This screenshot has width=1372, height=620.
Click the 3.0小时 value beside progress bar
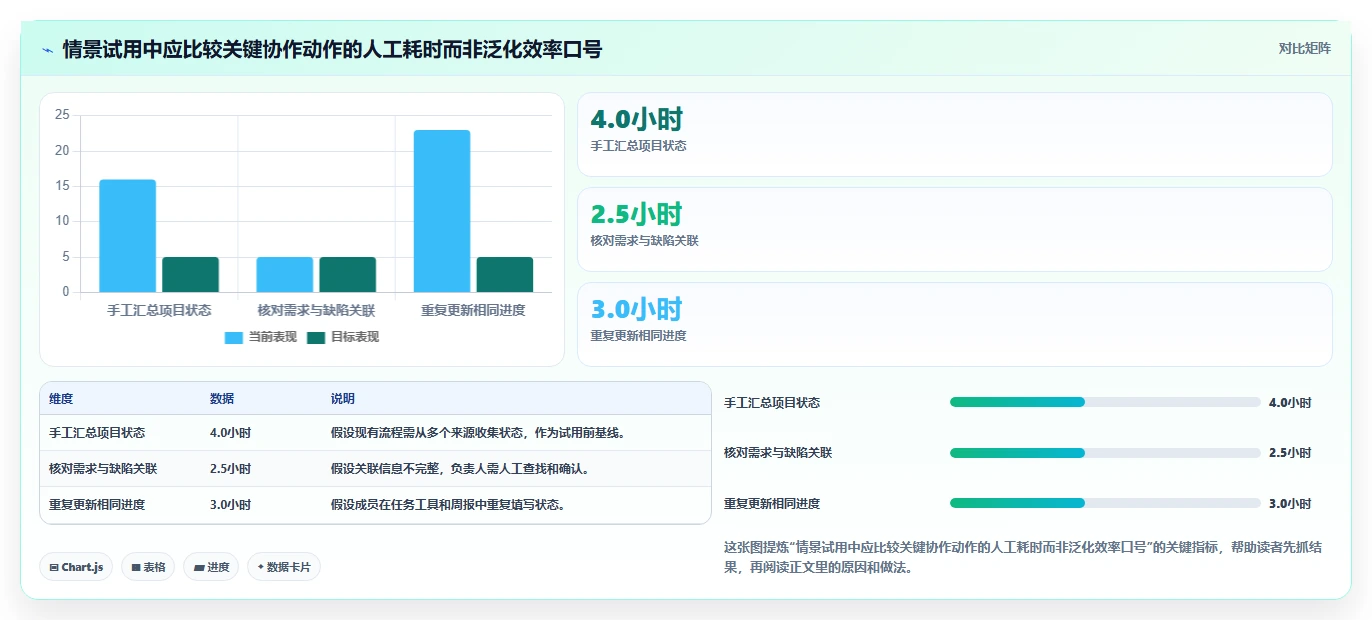1290,504
